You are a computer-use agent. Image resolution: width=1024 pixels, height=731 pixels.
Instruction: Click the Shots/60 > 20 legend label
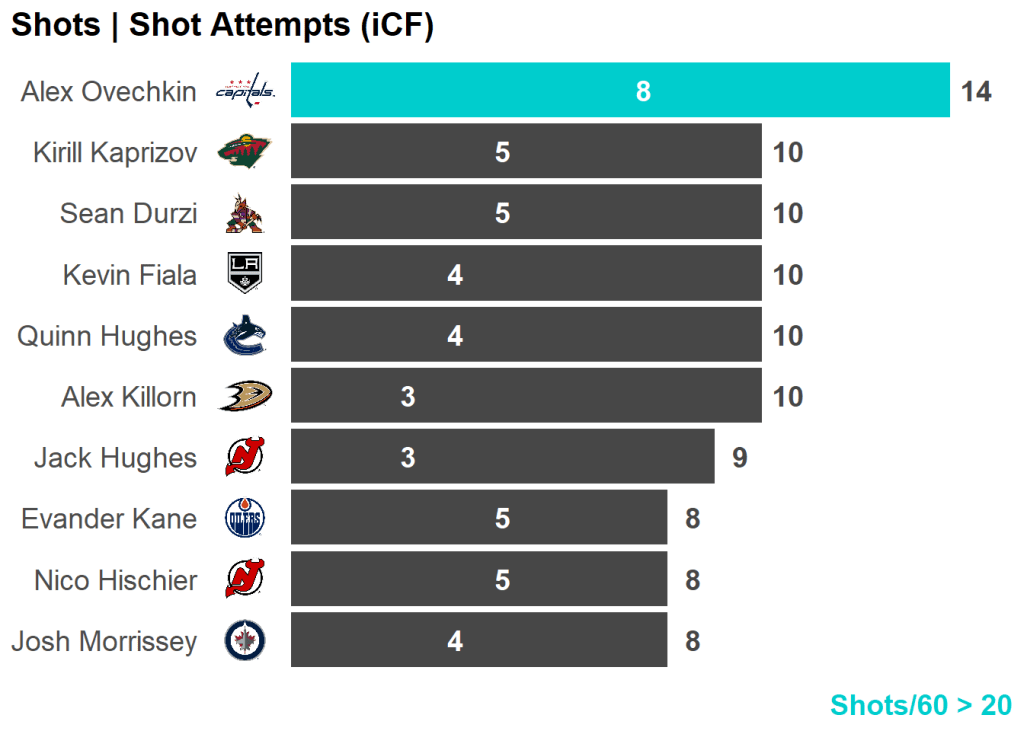(920, 705)
